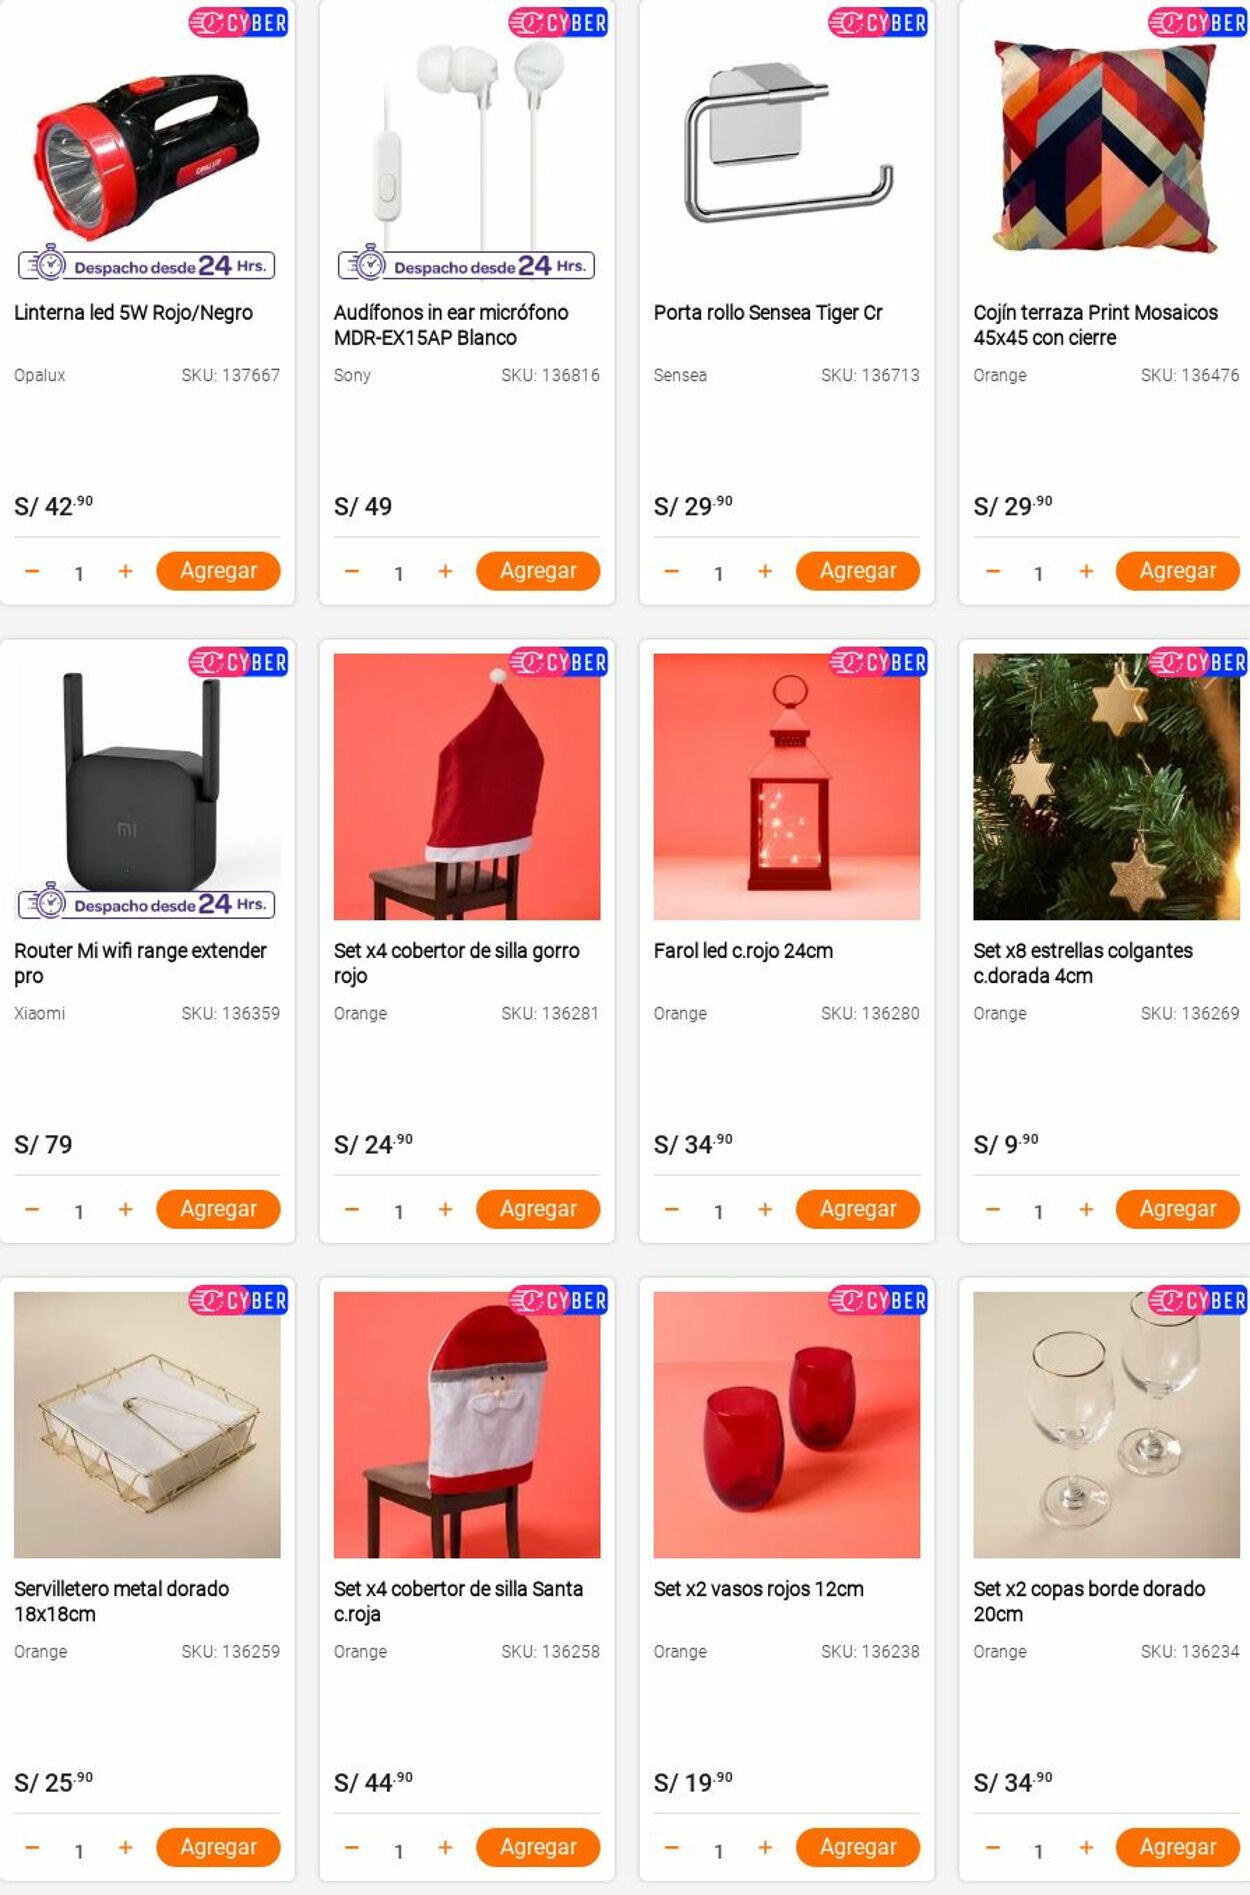
Task: Add Cojín terraza Print Mosaicos to cart
Action: 1177,571
